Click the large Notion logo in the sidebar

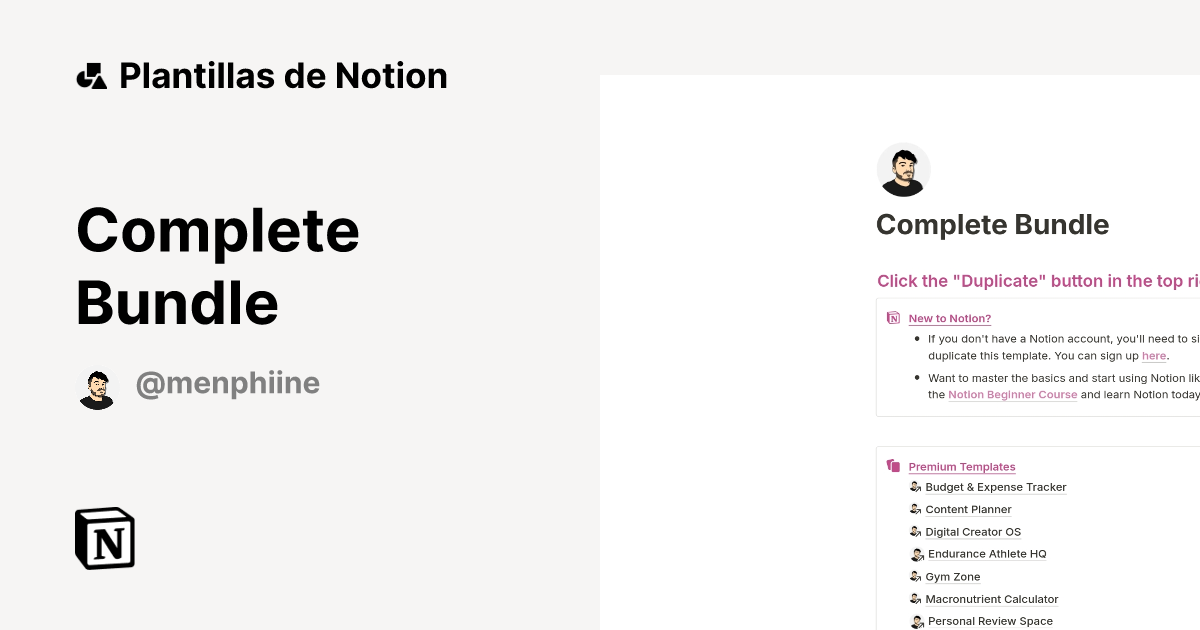point(104,538)
